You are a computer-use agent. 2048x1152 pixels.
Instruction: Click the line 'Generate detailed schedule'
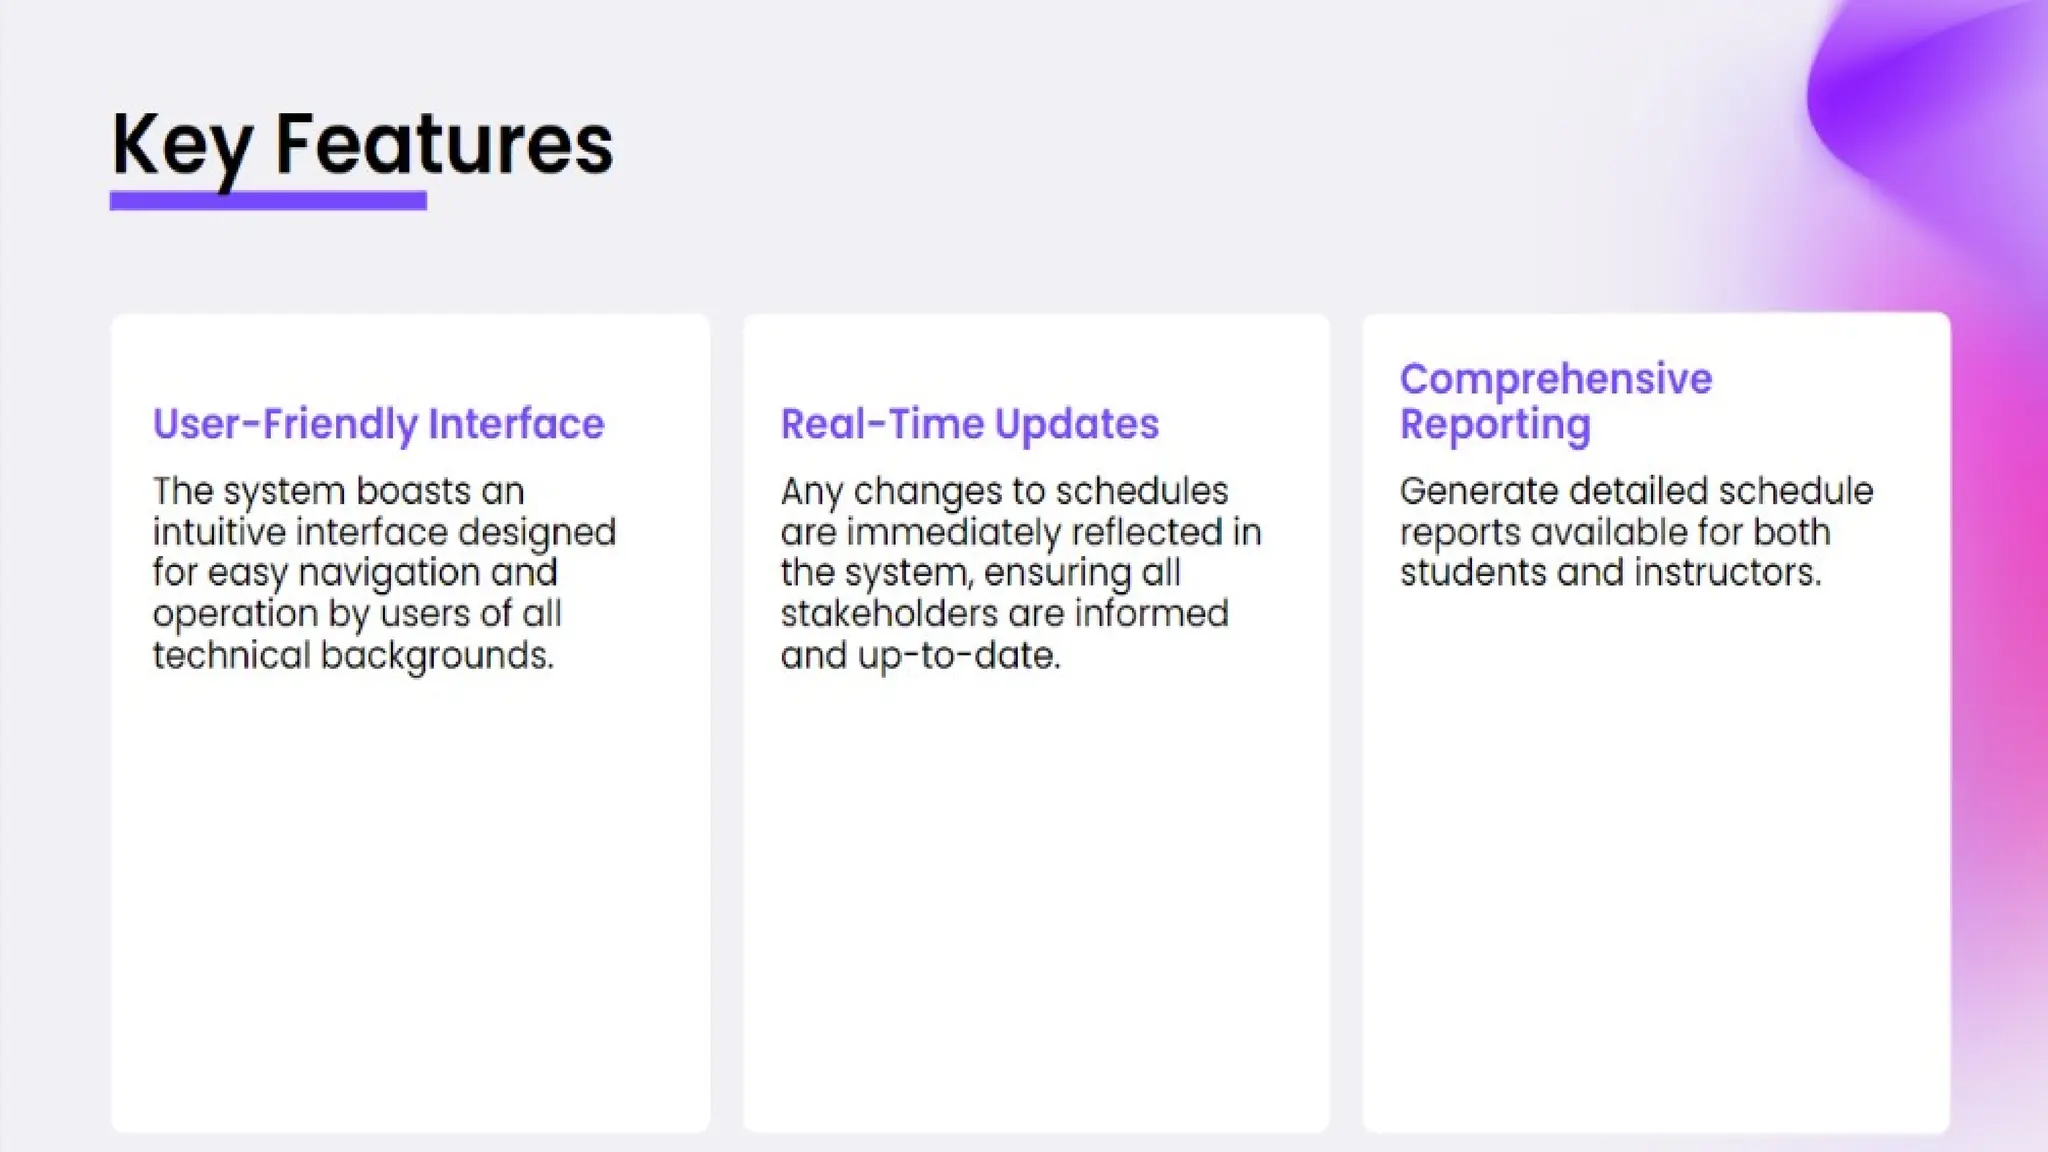click(x=1636, y=491)
